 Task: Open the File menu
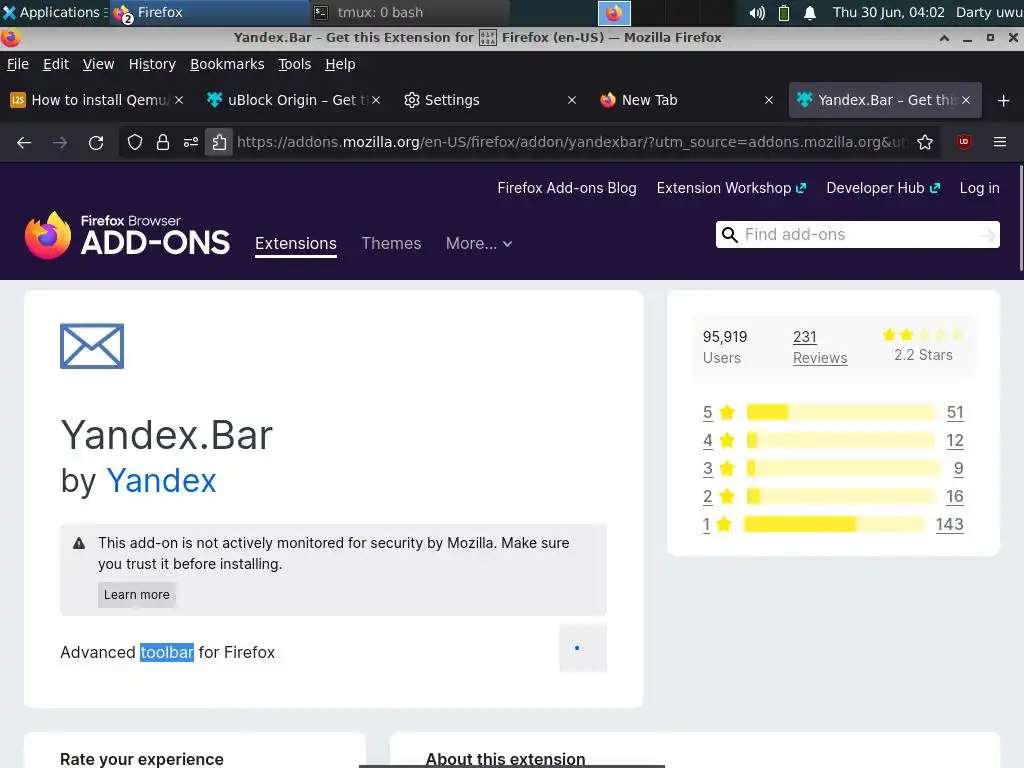(x=18, y=64)
